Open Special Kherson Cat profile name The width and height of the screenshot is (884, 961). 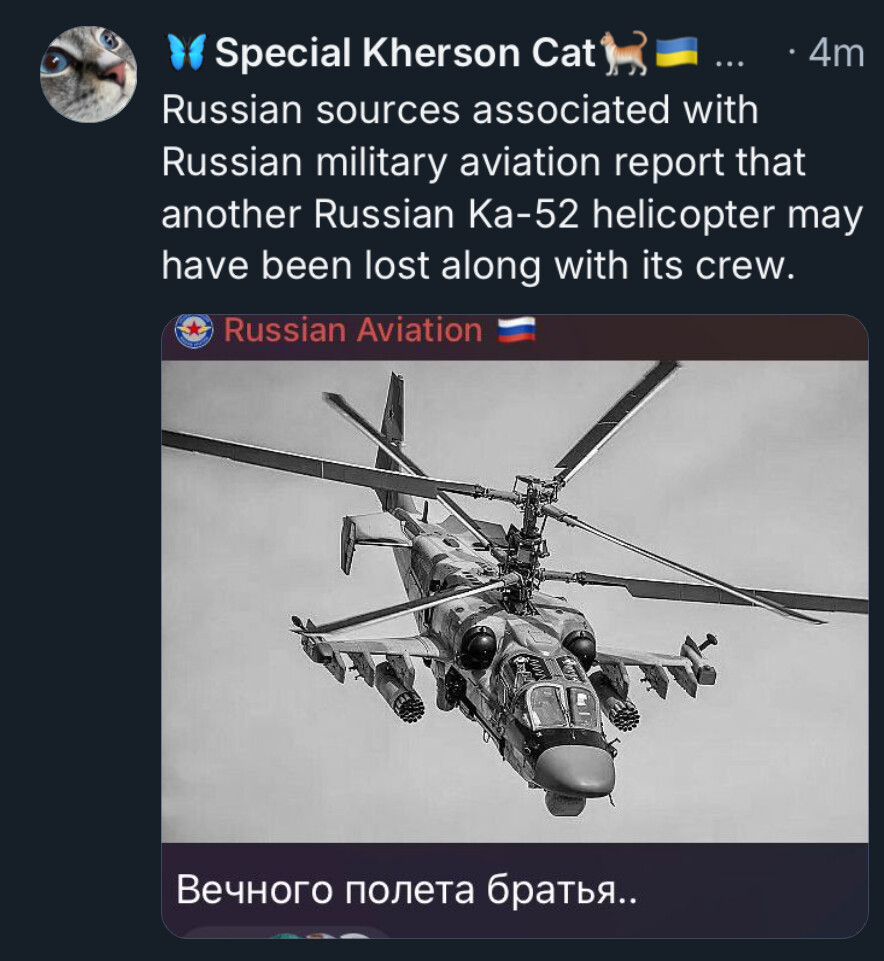[x=405, y=53]
